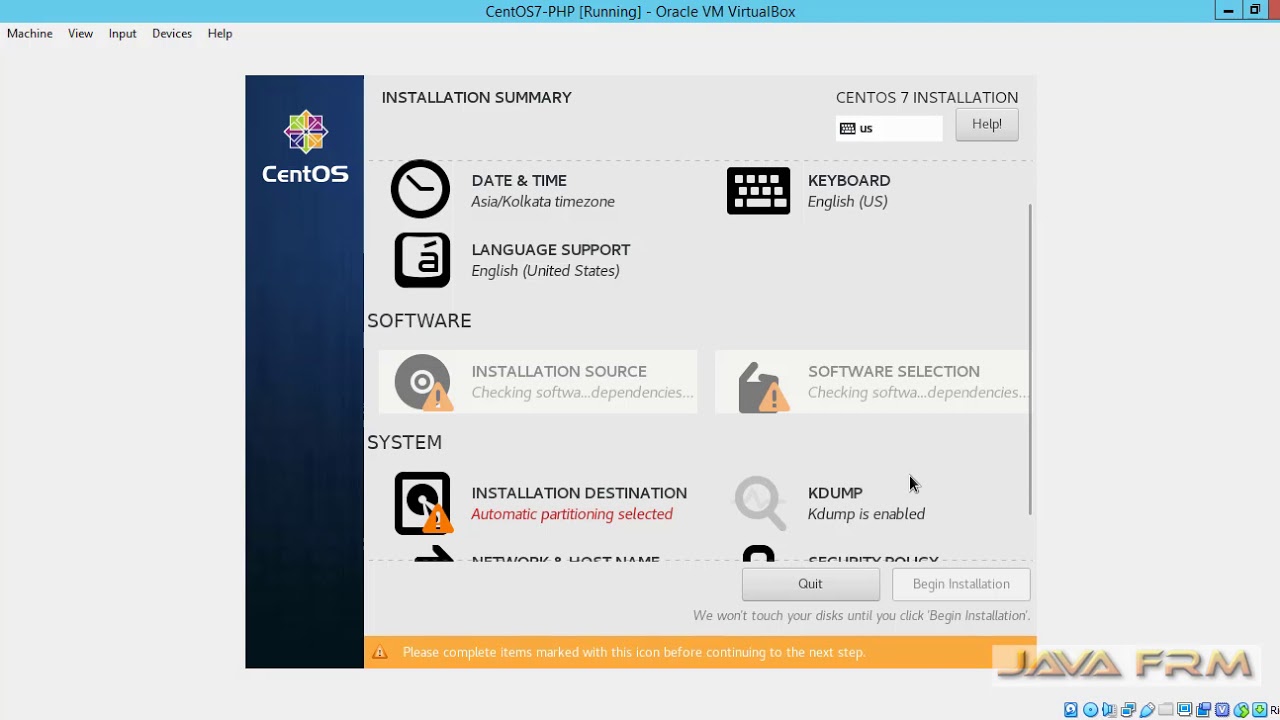Click the us keyboard layout indicator field
Viewport: 1280px width, 720px height.
(x=889, y=128)
